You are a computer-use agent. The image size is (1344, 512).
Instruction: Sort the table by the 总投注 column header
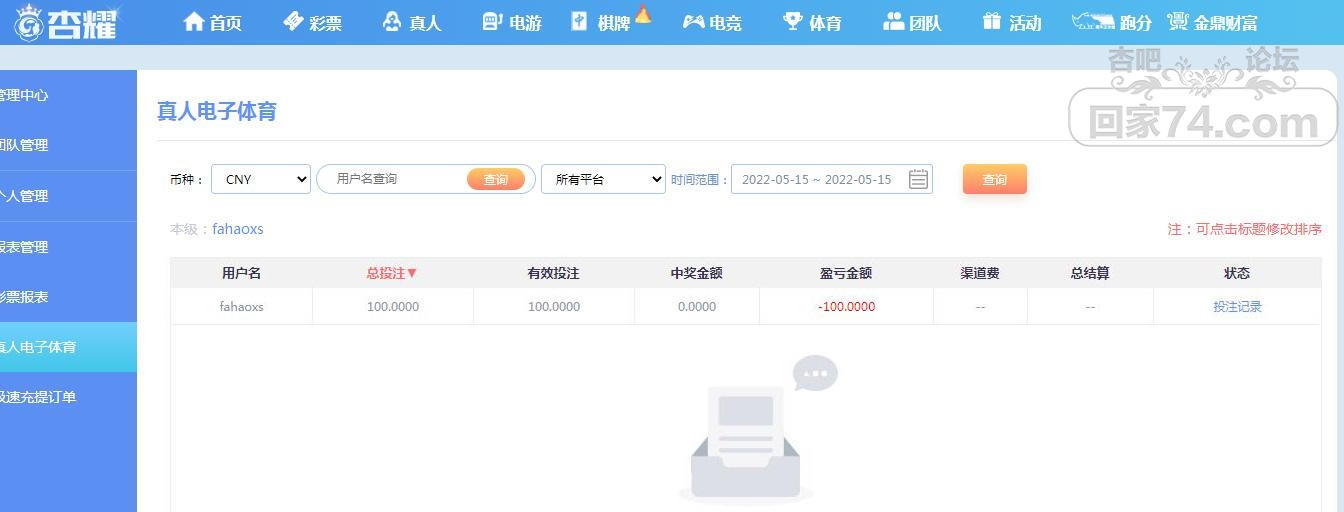point(392,273)
